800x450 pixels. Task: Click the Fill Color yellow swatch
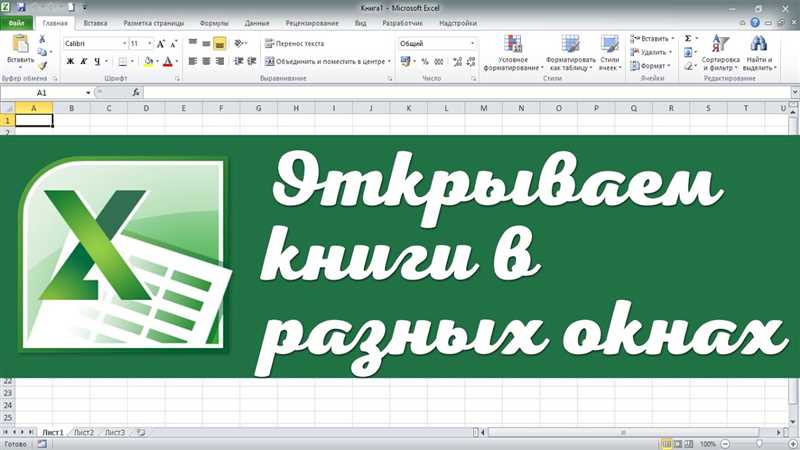click(x=148, y=62)
